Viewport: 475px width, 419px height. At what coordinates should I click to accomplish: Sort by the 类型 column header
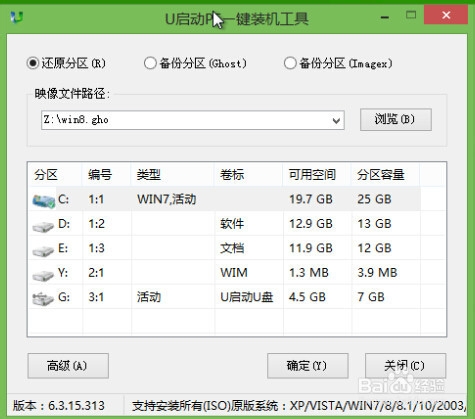click(149, 175)
